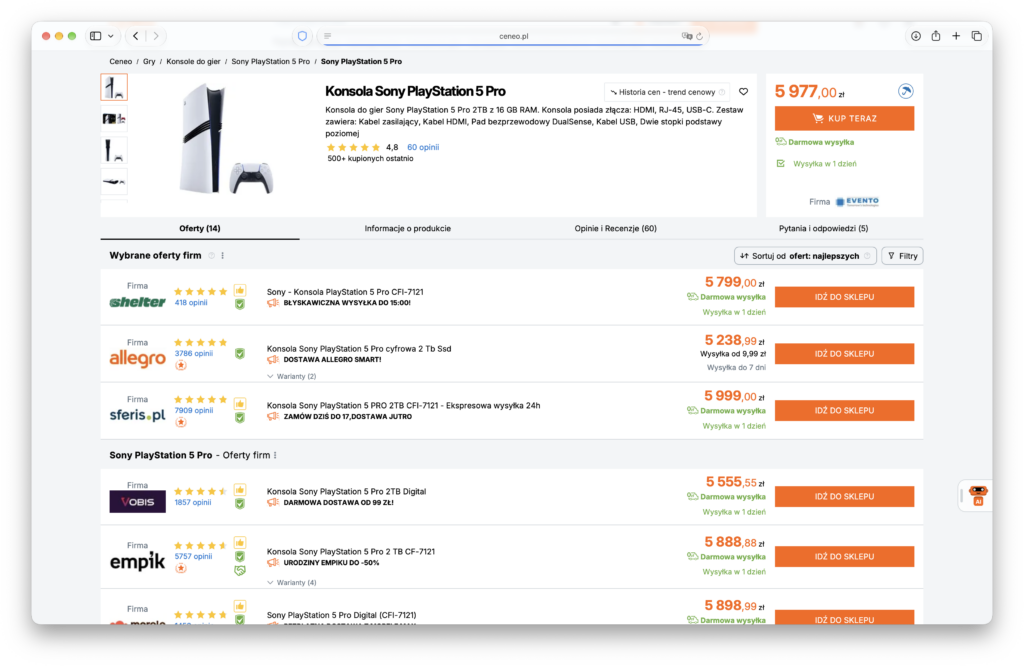Open the Opinie i Recenzje (60) tab

(x=615, y=229)
